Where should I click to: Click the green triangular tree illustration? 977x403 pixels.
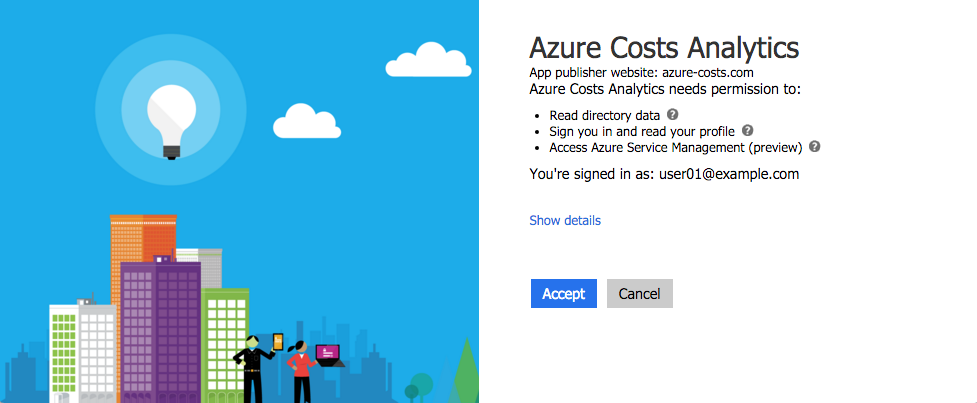coord(464,371)
